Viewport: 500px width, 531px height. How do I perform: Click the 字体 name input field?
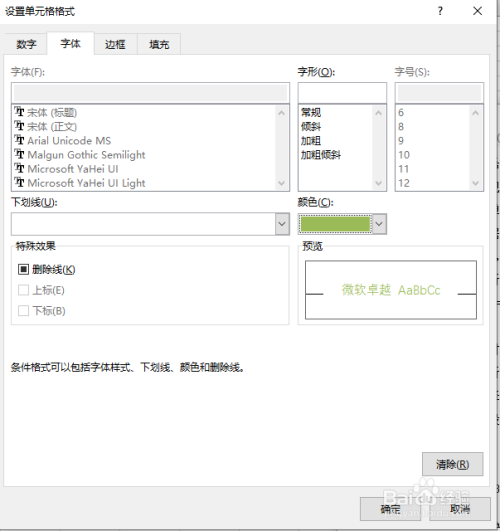[x=150, y=92]
